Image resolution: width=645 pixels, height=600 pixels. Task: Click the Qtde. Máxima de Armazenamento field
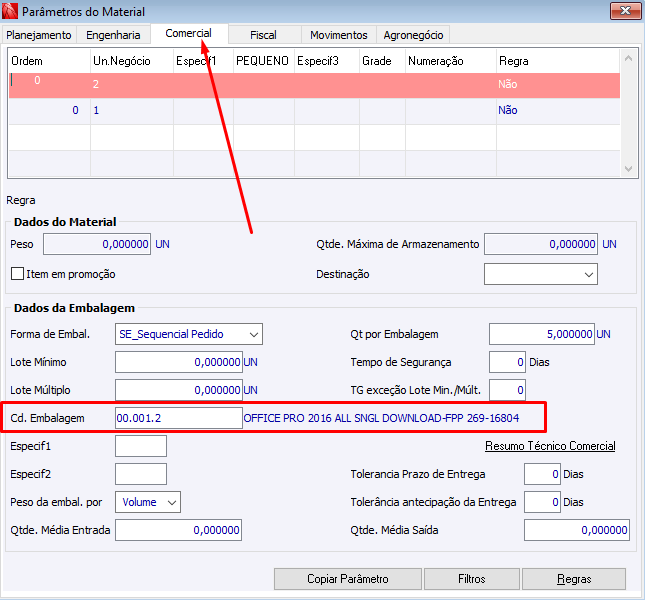pos(541,244)
